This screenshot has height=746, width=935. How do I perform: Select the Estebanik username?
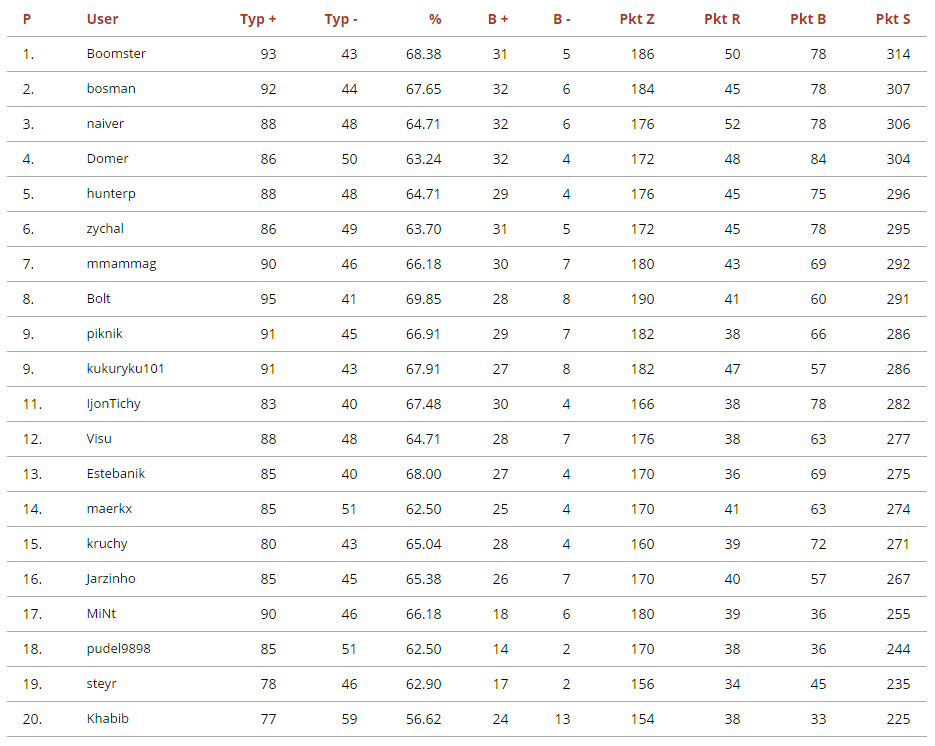tap(116, 474)
